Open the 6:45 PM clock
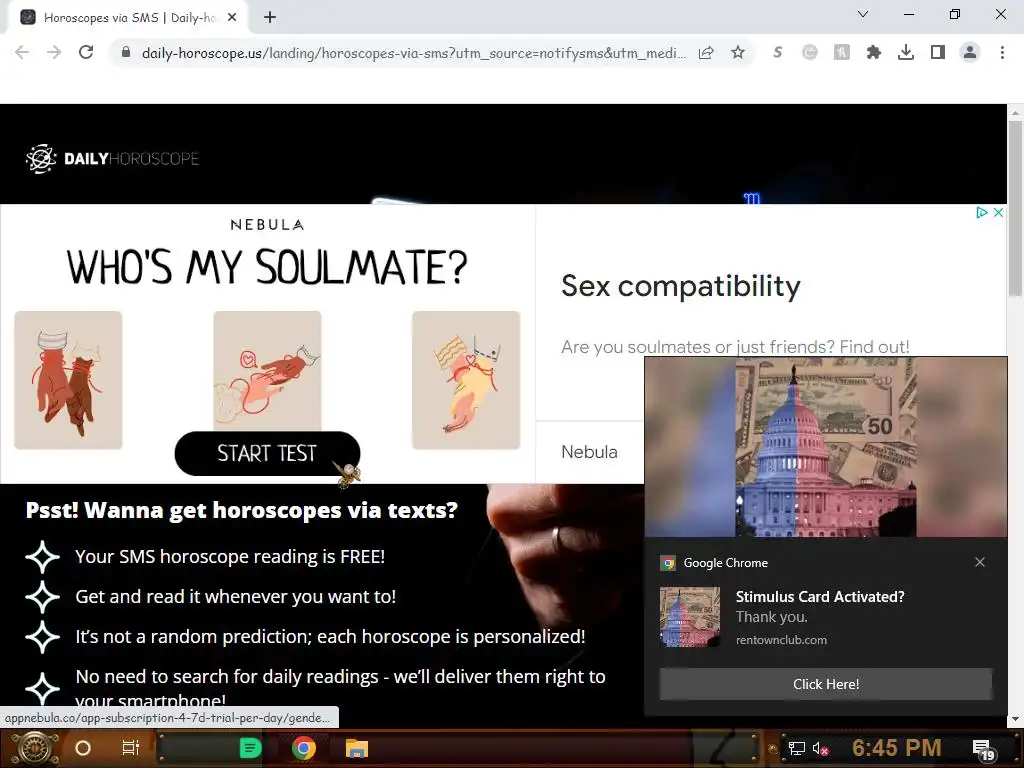Image resolution: width=1024 pixels, height=768 pixels. pos(897,748)
